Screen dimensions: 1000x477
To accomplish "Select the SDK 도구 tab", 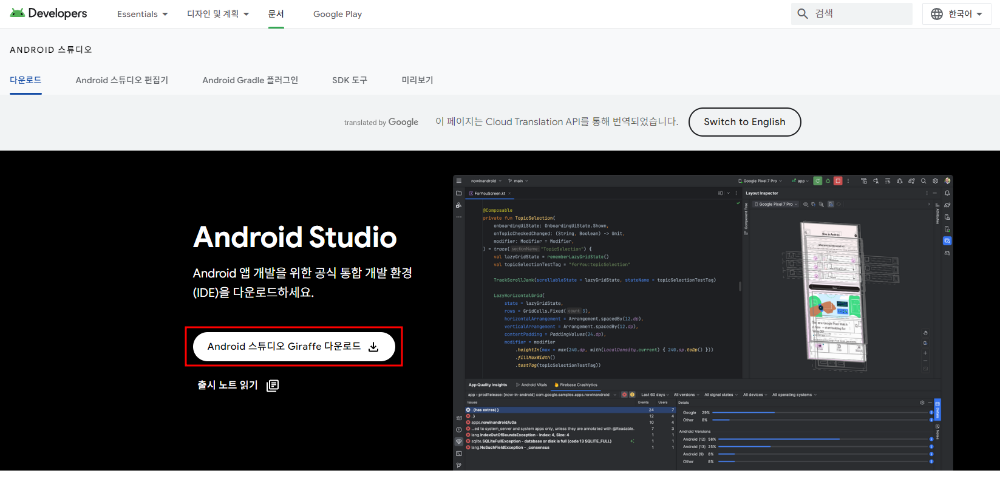I will click(349, 80).
